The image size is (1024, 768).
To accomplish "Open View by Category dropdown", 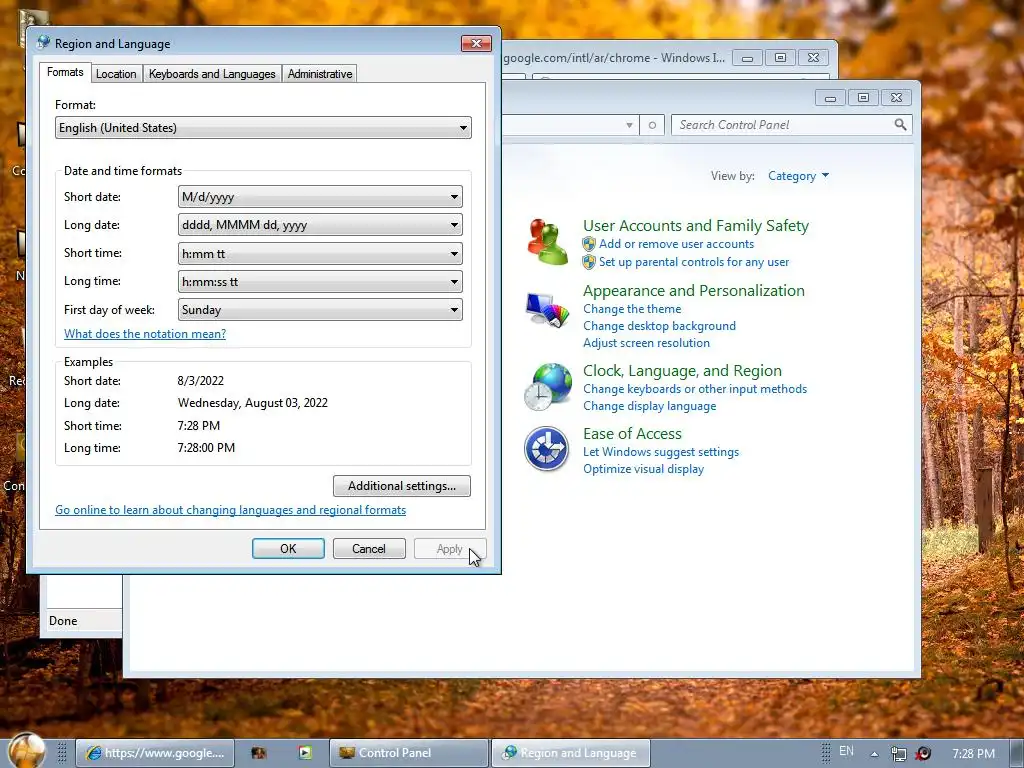I will pos(798,176).
